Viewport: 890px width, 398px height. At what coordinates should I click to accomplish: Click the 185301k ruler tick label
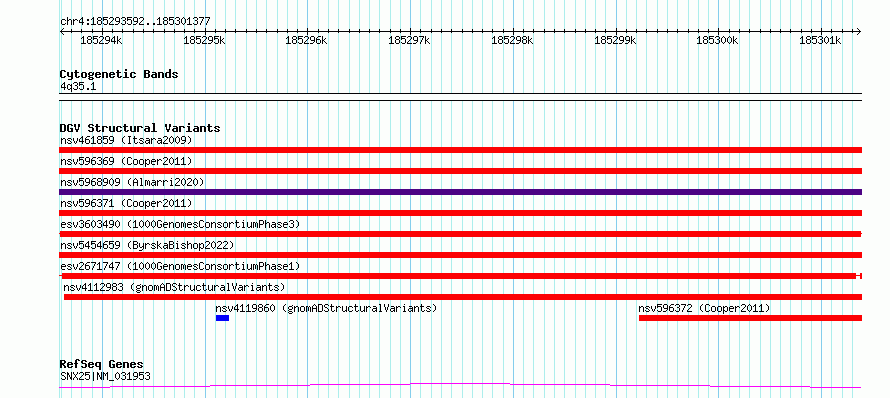tap(820, 41)
